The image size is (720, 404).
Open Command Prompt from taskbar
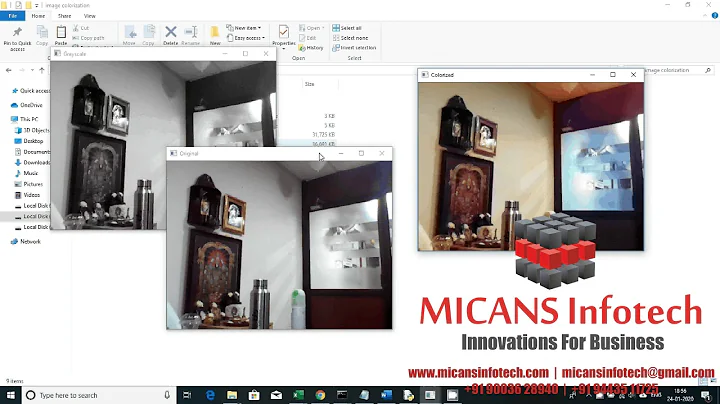[x=342, y=395]
